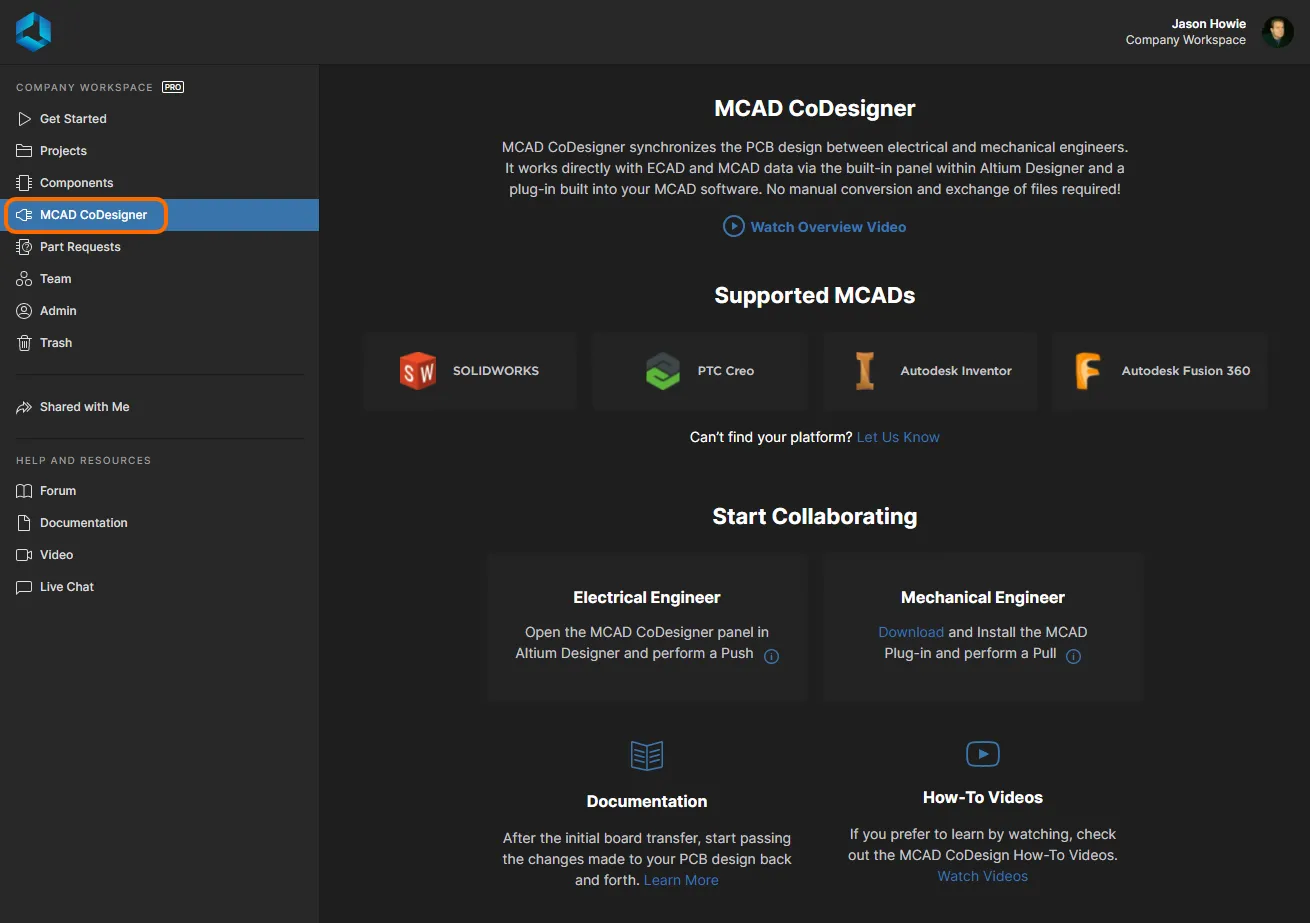Viewport: 1310px width, 923px height.
Task: Click the PRO badge beside Company Workspace
Action: pos(173,87)
